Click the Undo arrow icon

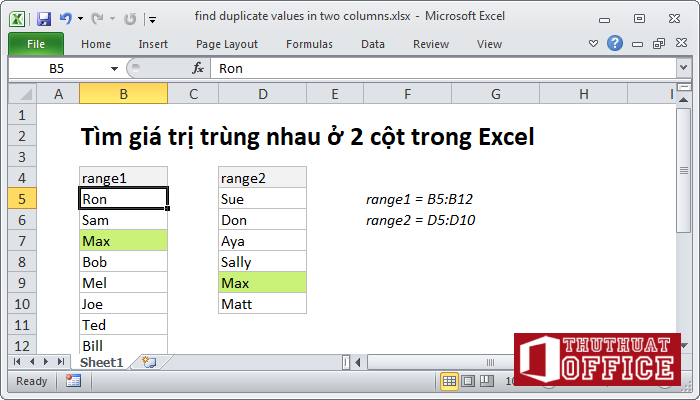point(66,18)
